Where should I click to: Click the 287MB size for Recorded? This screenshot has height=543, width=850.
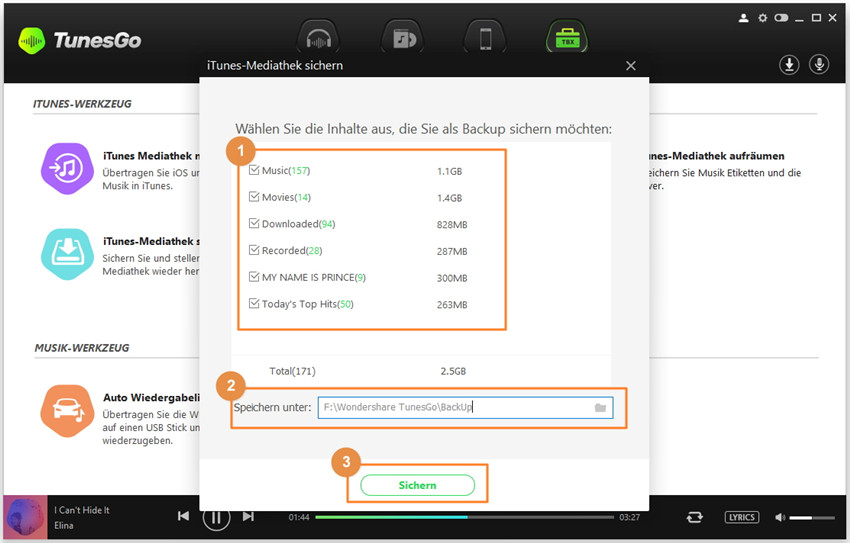pyautogui.click(x=452, y=251)
